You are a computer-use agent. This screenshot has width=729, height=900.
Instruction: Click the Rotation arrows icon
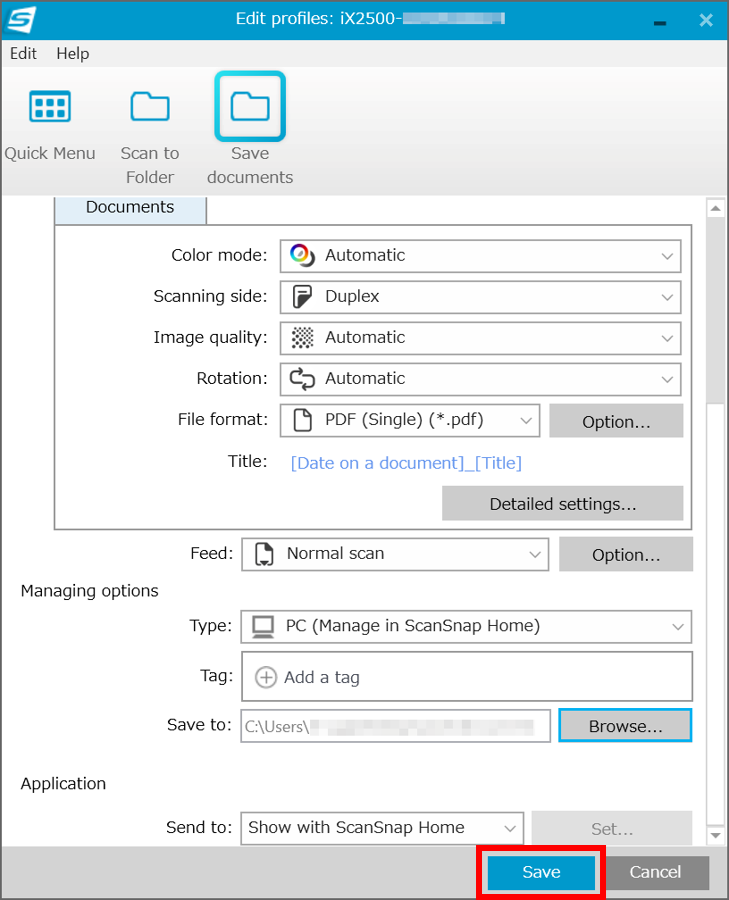click(x=302, y=379)
